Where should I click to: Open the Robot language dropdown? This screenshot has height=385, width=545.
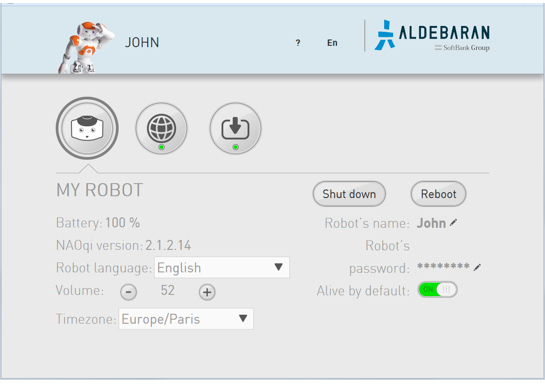pos(222,267)
